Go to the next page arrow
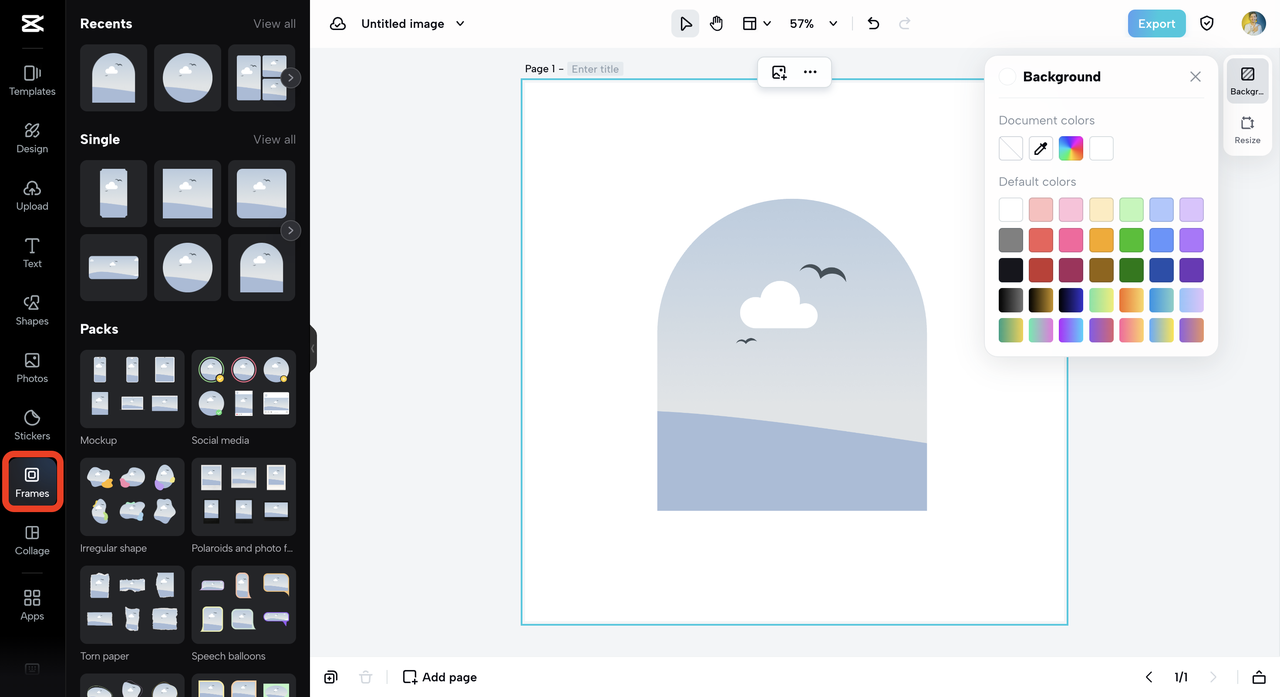 click(x=1214, y=677)
